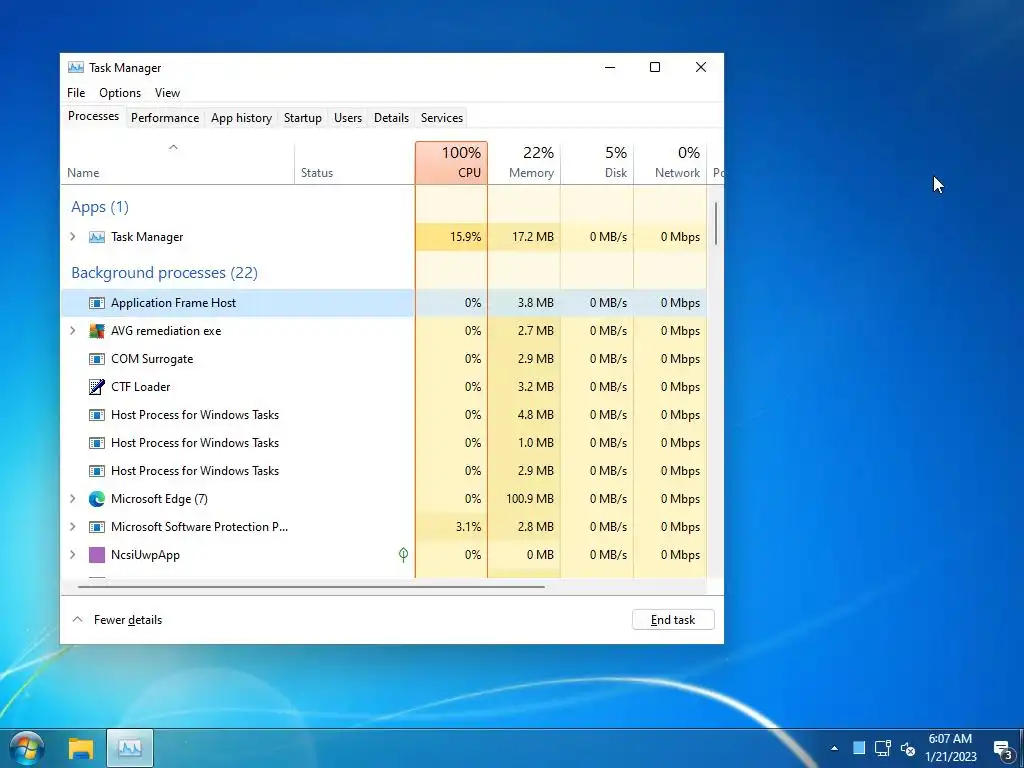This screenshot has height=768, width=1024.
Task: Open the Windows Start orb
Action: point(27,748)
